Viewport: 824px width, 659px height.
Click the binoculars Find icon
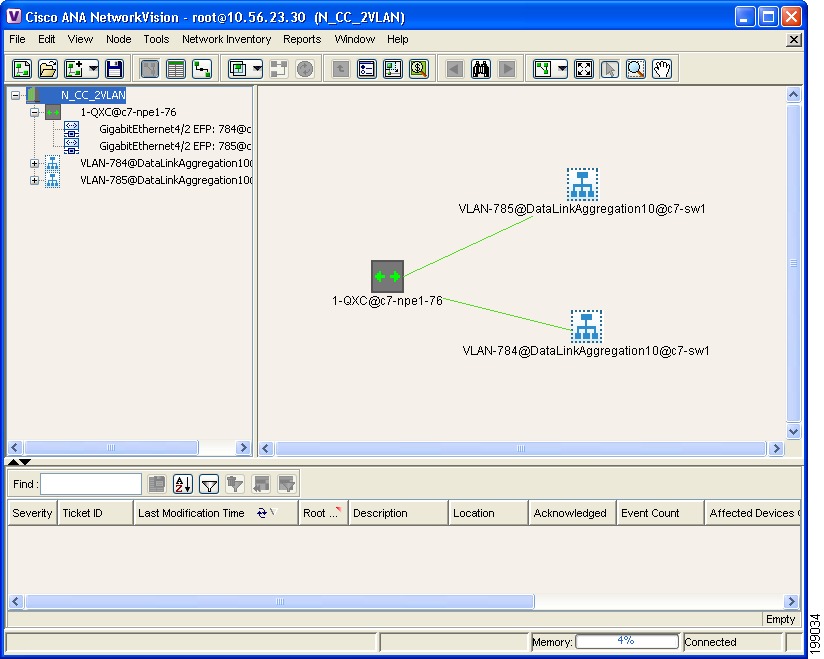click(481, 69)
